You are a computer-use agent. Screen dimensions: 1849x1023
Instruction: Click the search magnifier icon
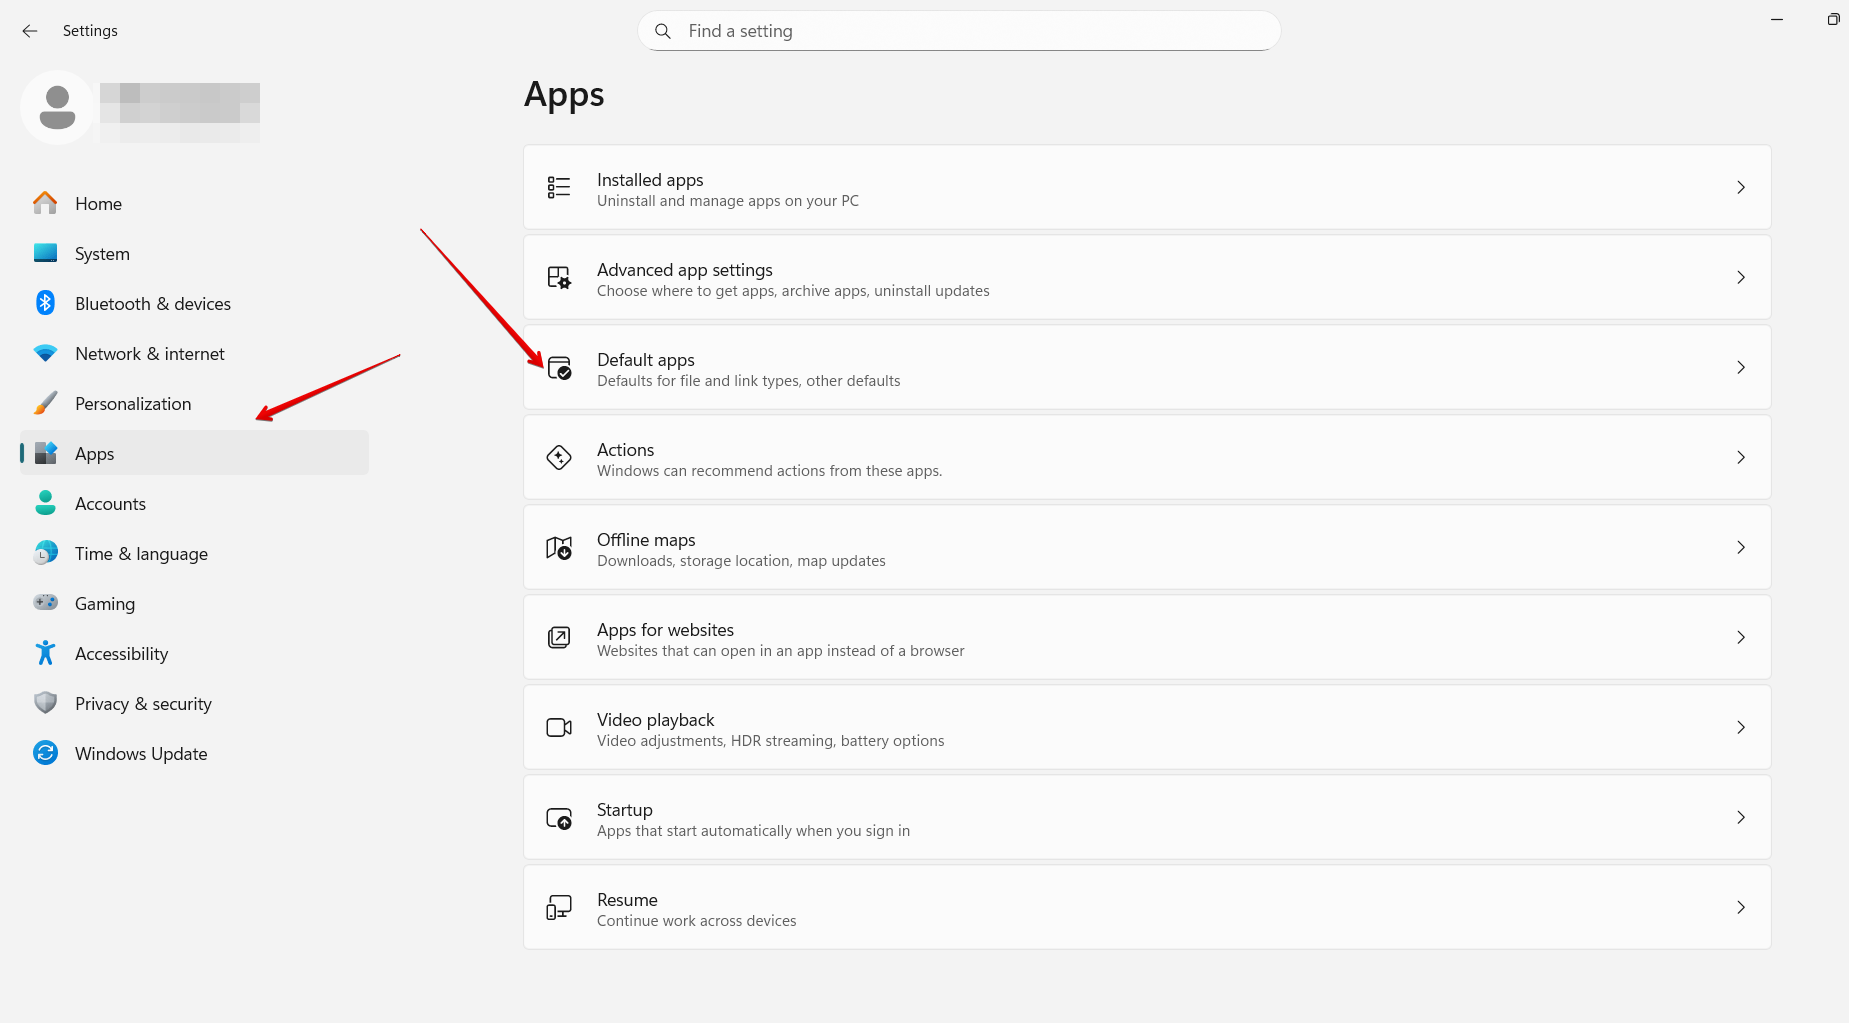tap(663, 31)
